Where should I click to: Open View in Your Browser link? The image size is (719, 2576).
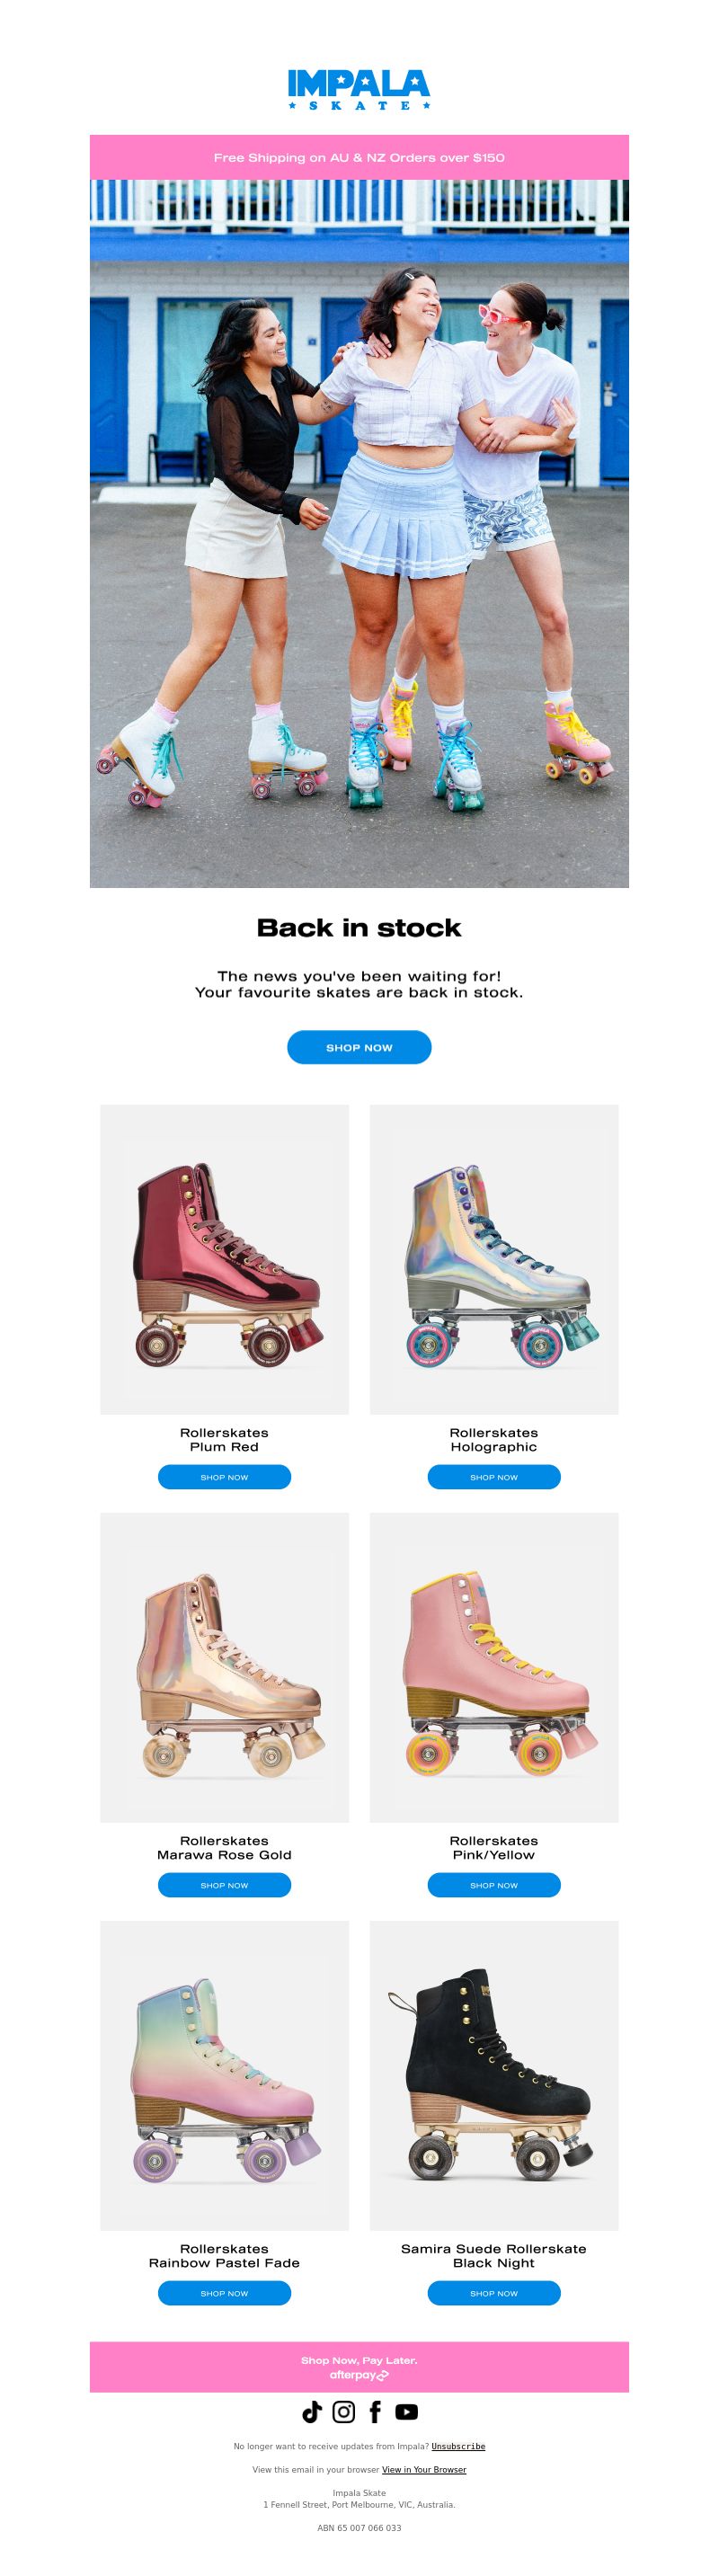424,2469
